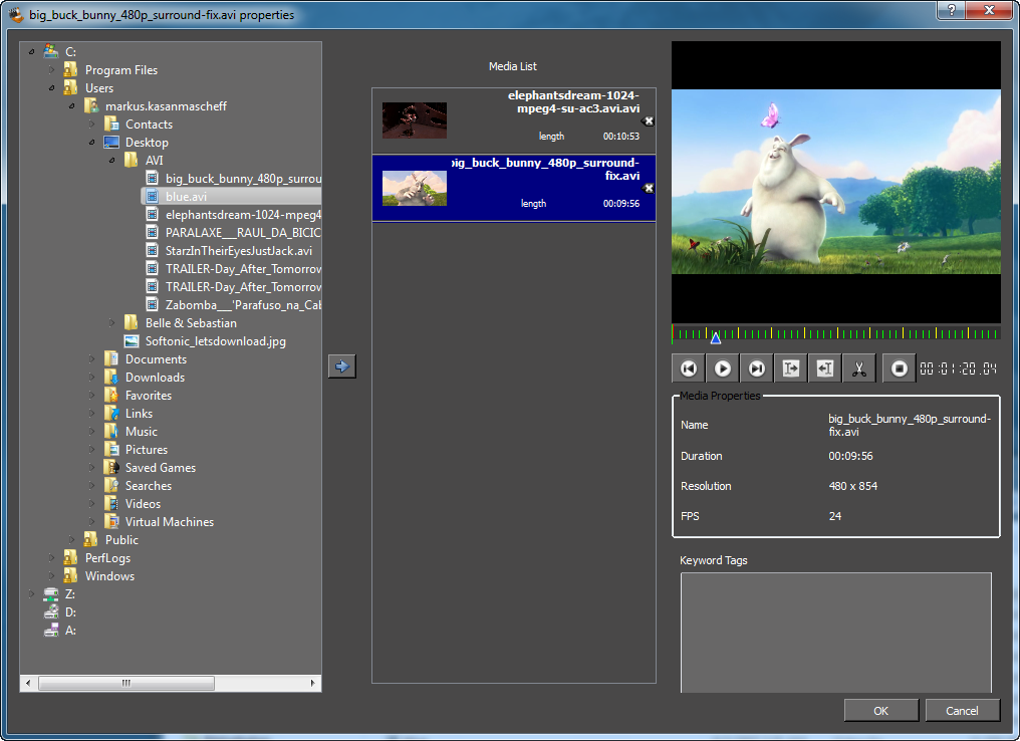The image size is (1020, 741).
Task: Expand the Program Files folder
Action: pyautogui.click(x=52, y=70)
